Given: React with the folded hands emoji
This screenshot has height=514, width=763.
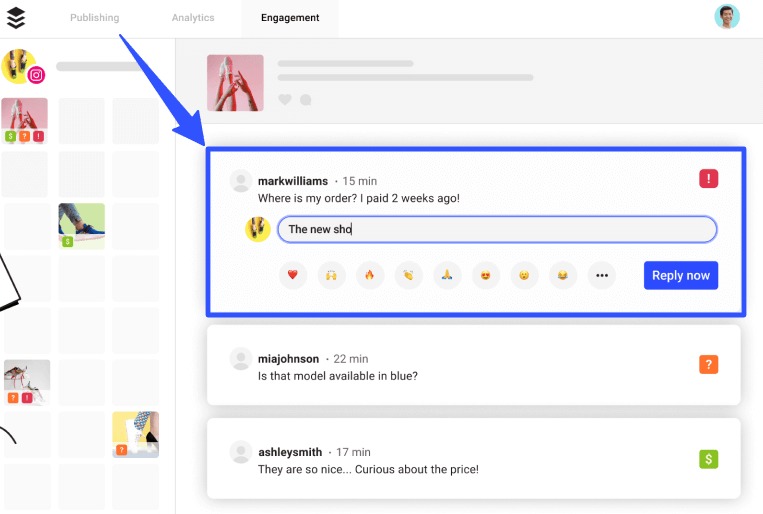Looking at the screenshot, I should tap(447, 275).
